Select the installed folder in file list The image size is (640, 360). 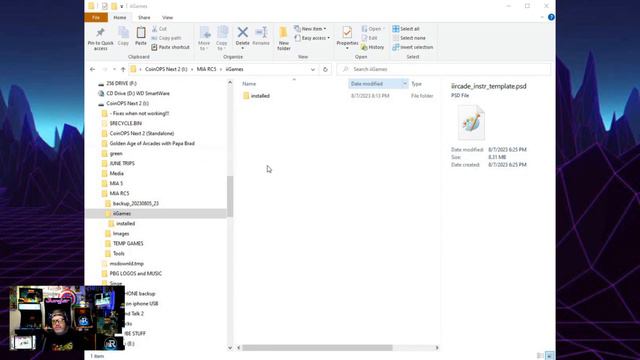point(260,96)
